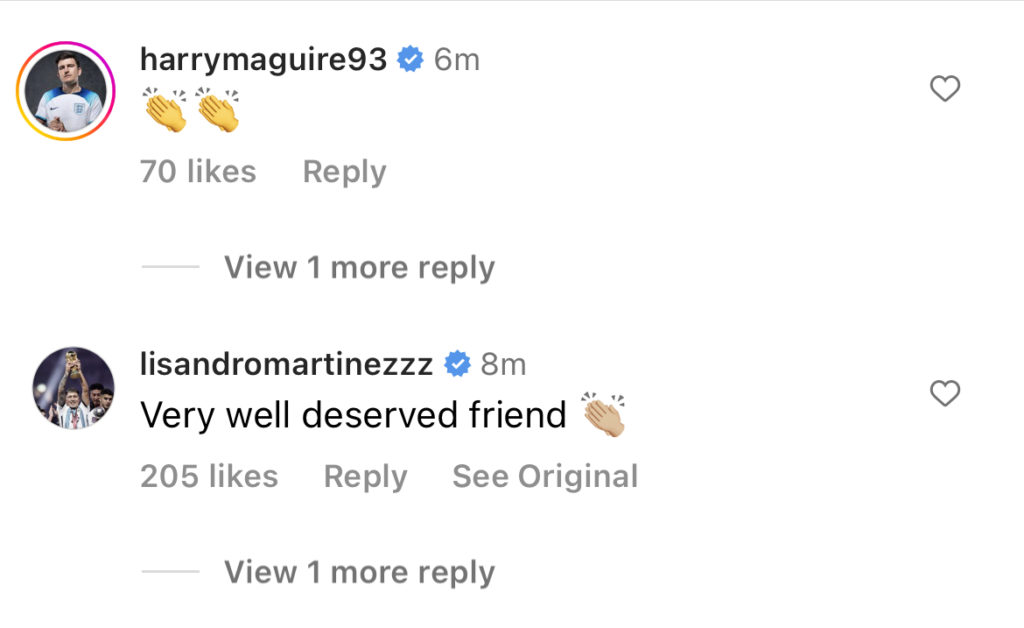Expand 'View 1 more reply' under harrymaguire93
This screenshot has width=1024, height=628.
click(359, 268)
